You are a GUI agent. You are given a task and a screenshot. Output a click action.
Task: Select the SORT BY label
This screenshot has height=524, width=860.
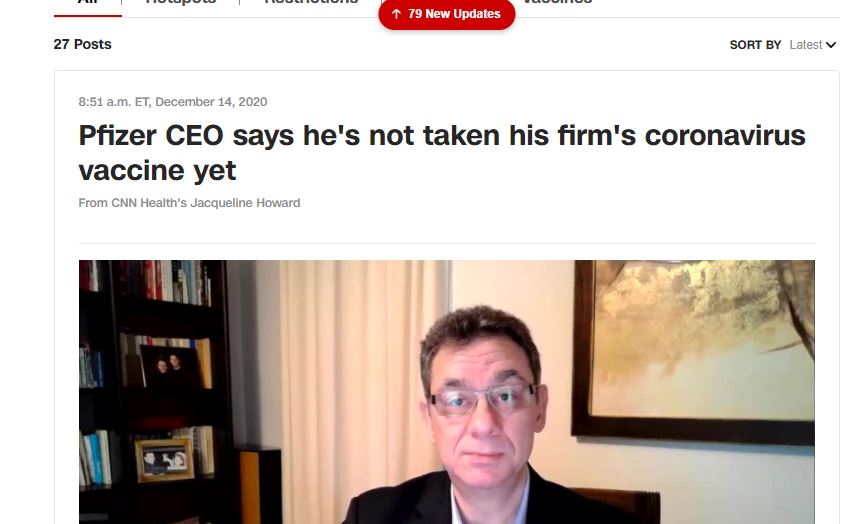(755, 45)
